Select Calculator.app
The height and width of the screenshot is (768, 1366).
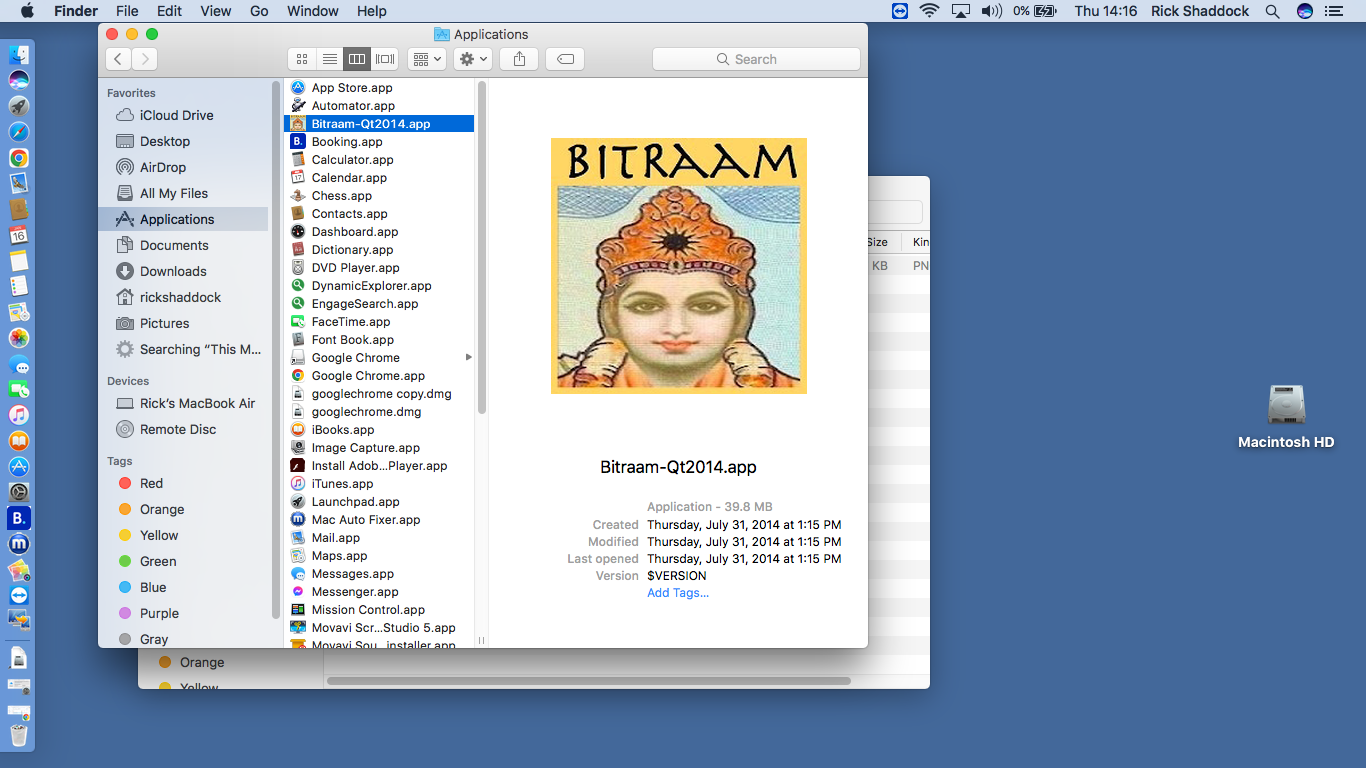tap(352, 160)
